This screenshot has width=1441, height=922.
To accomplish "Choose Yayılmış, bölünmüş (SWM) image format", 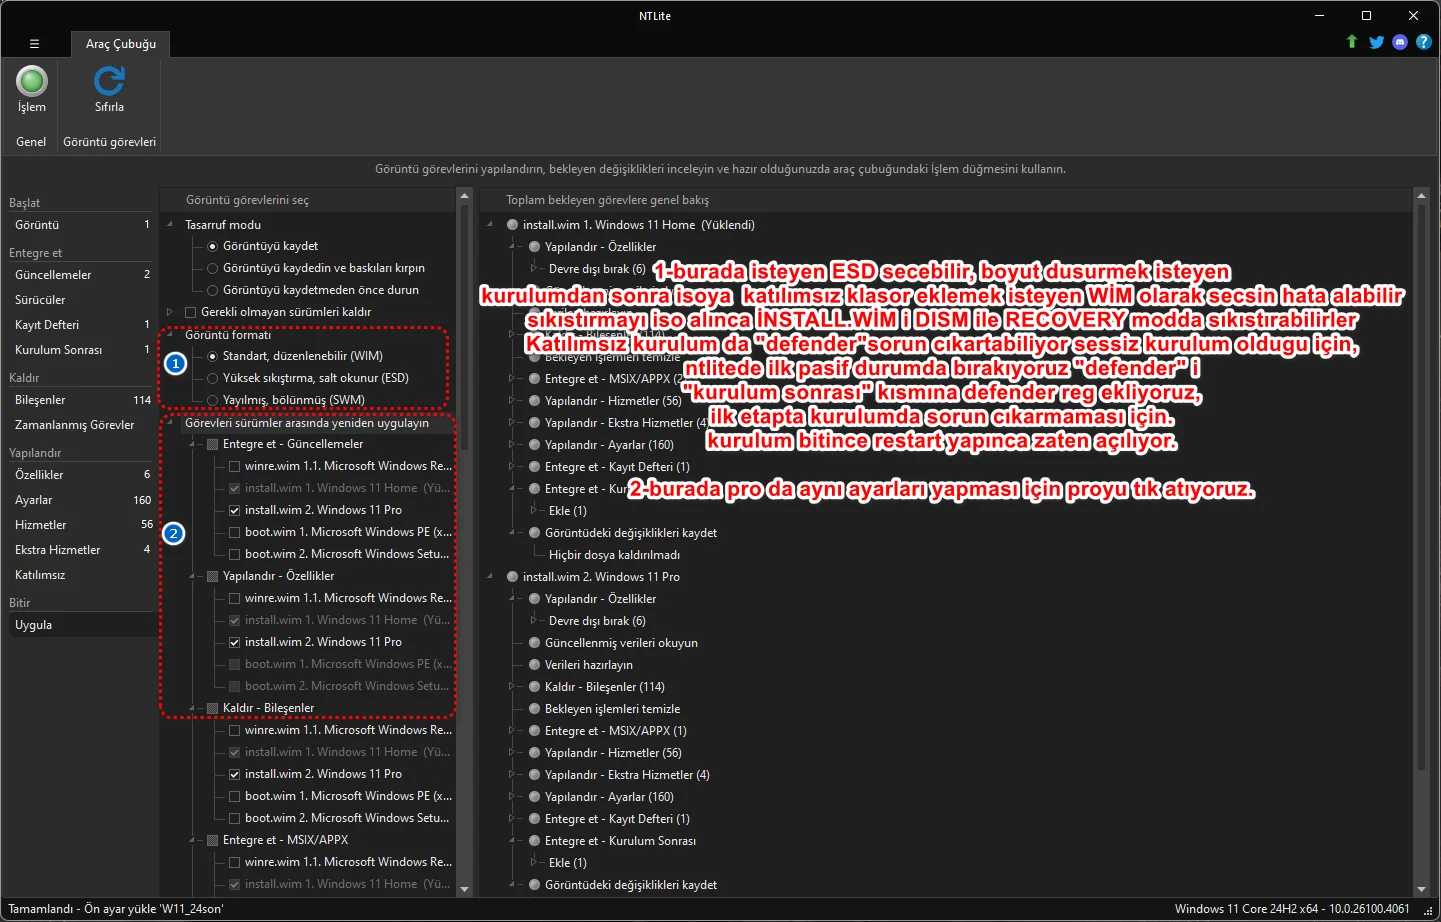I will click(212, 400).
